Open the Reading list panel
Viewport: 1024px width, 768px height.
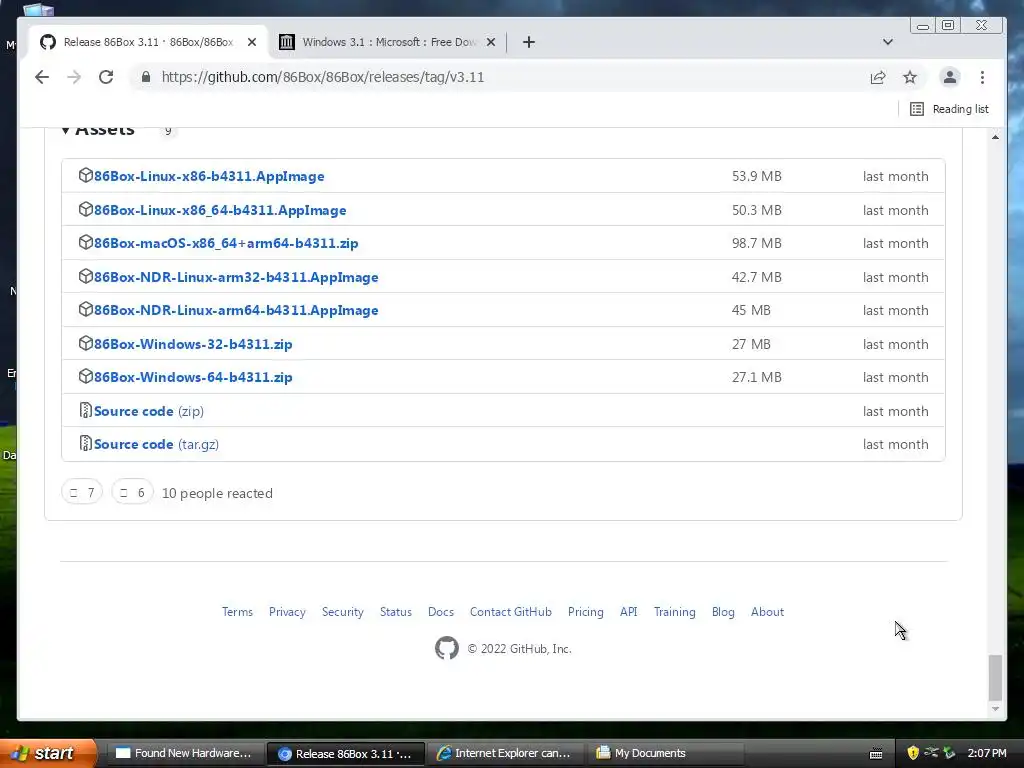(950, 109)
